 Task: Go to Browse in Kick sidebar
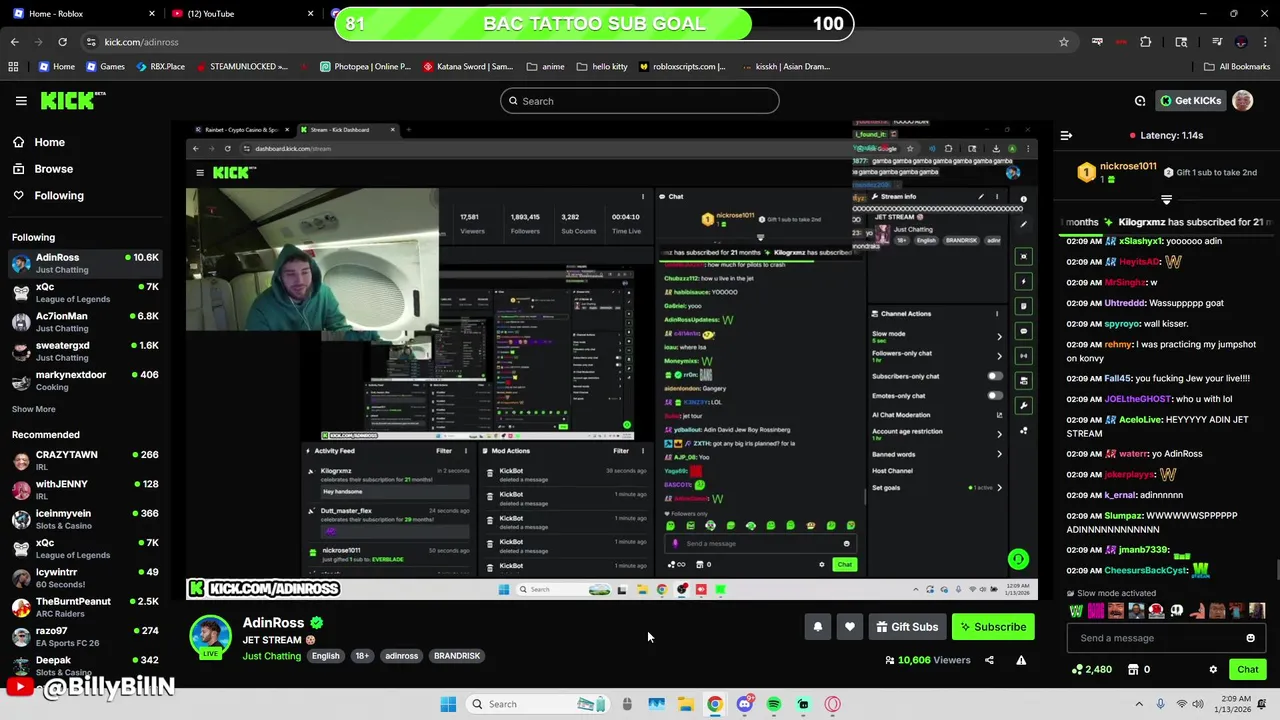[x=44, y=169]
